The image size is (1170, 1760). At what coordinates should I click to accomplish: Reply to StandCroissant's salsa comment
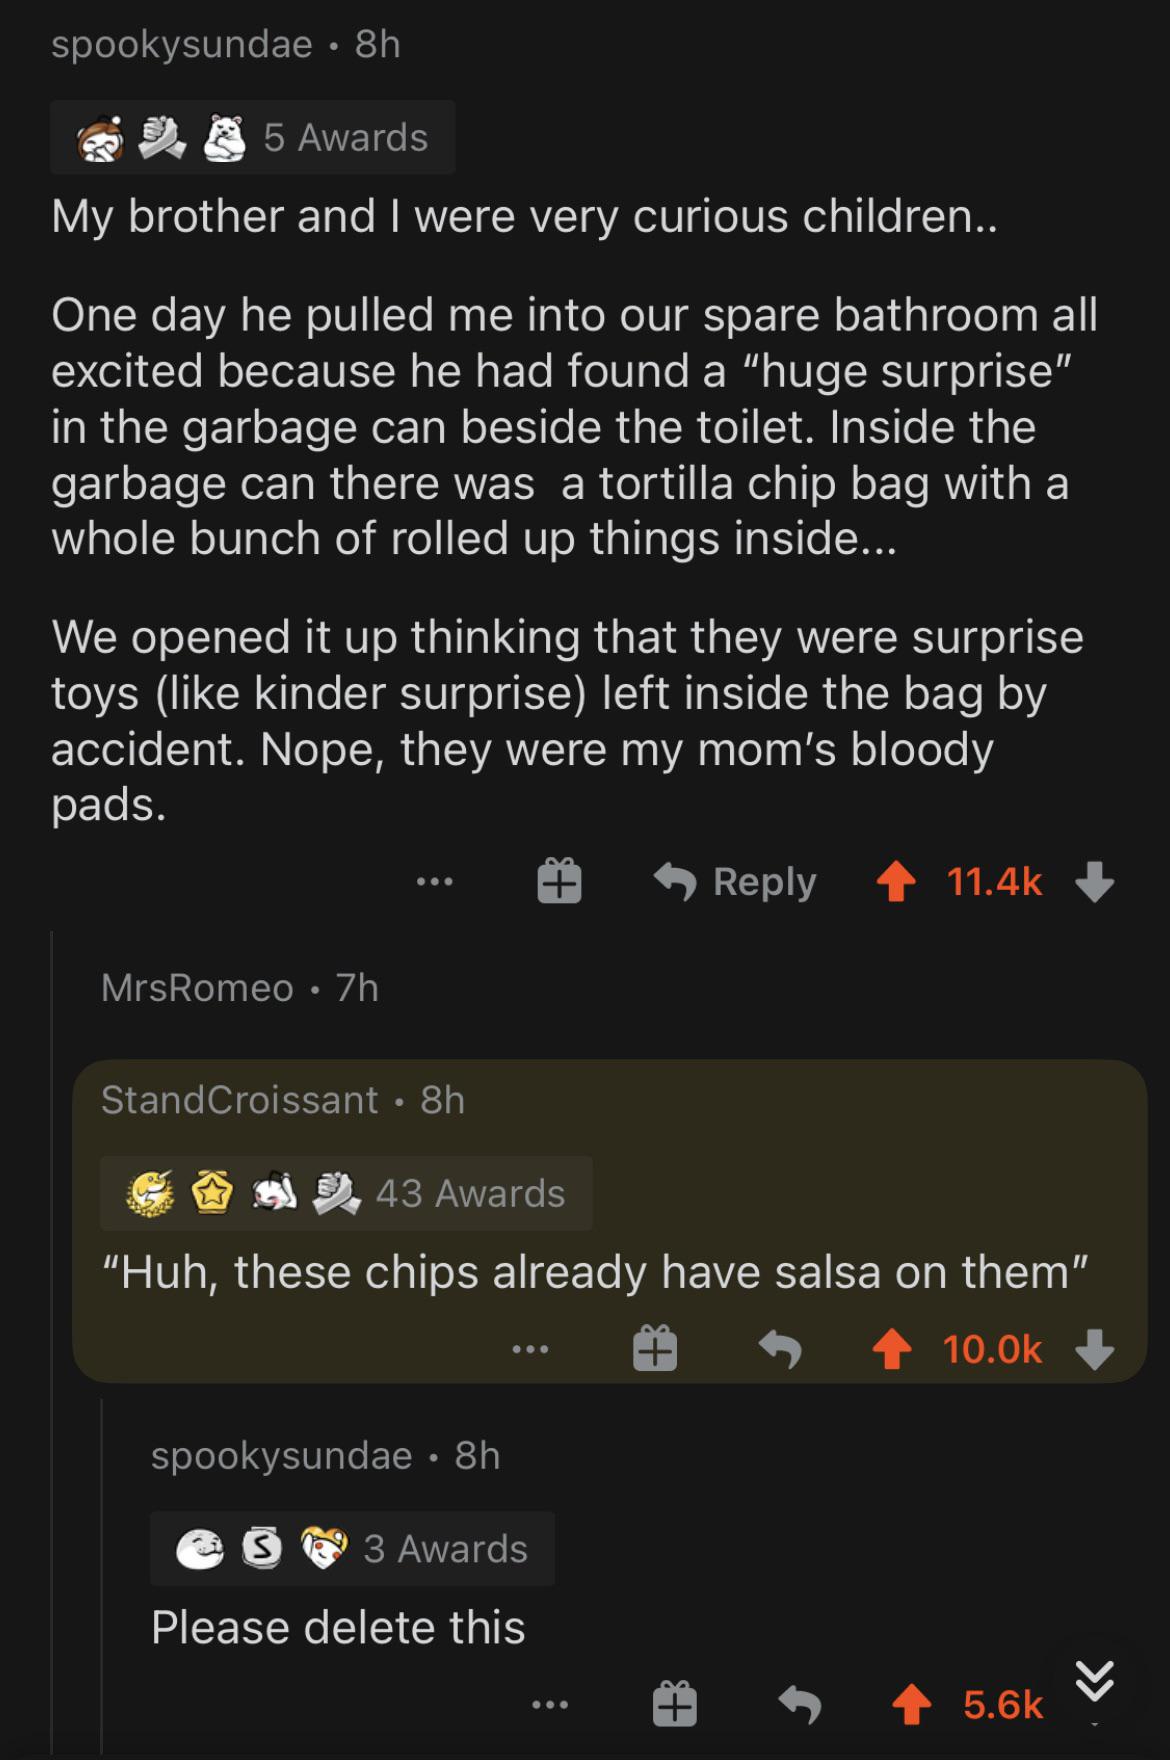point(780,1350)
